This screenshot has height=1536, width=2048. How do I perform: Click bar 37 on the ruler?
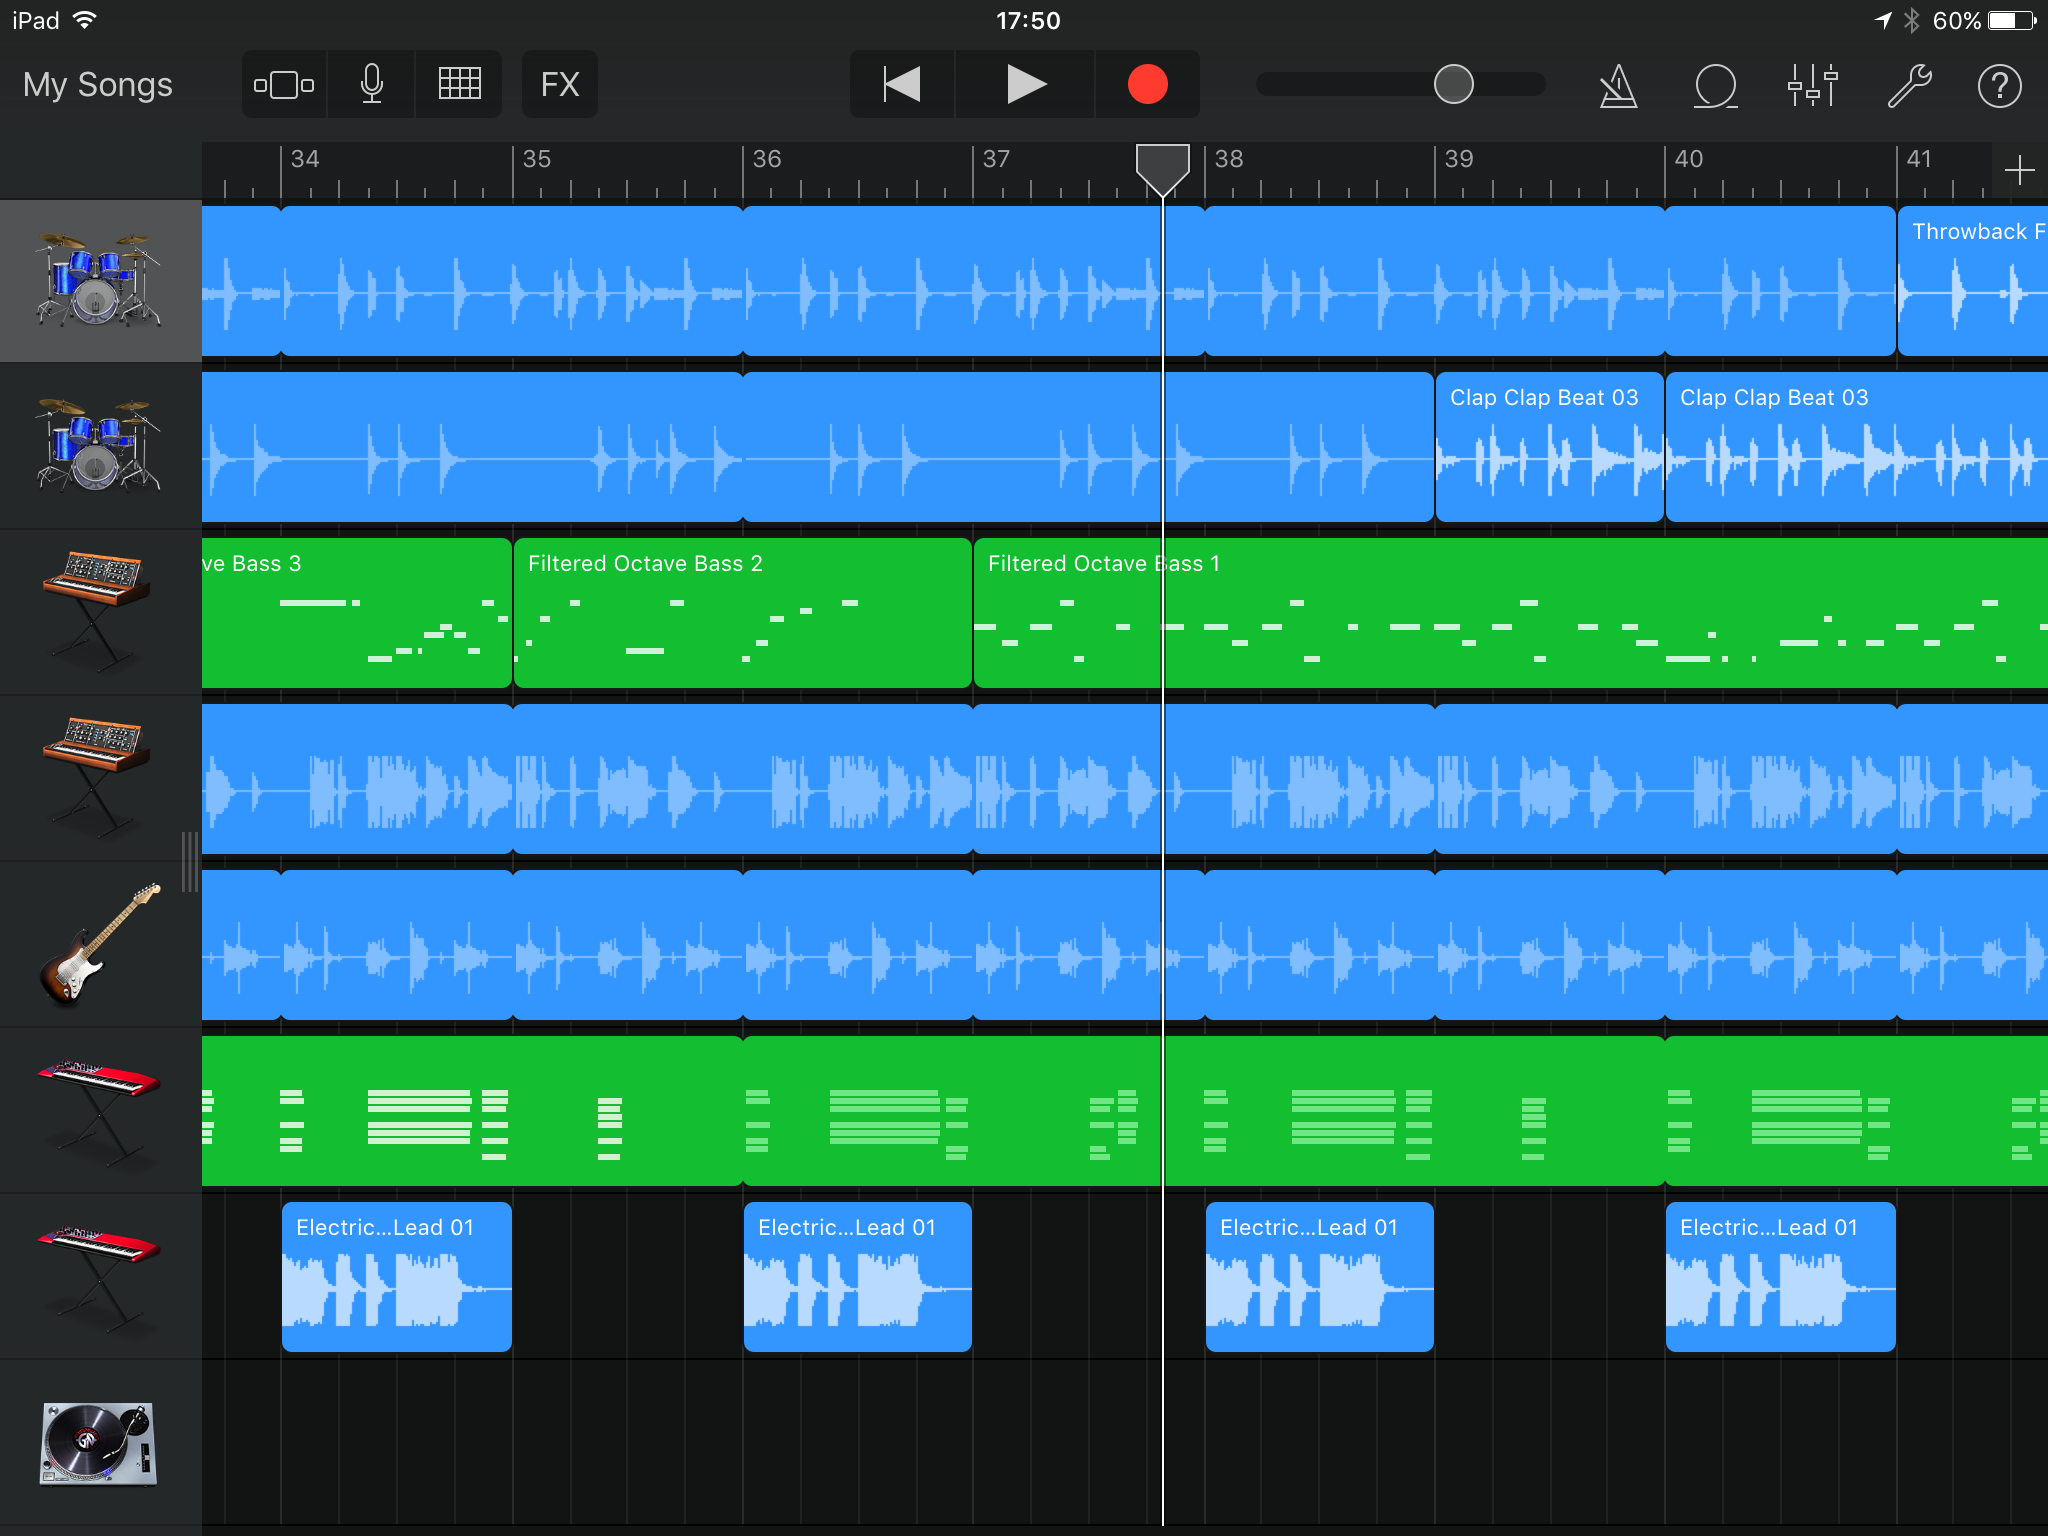997,159
